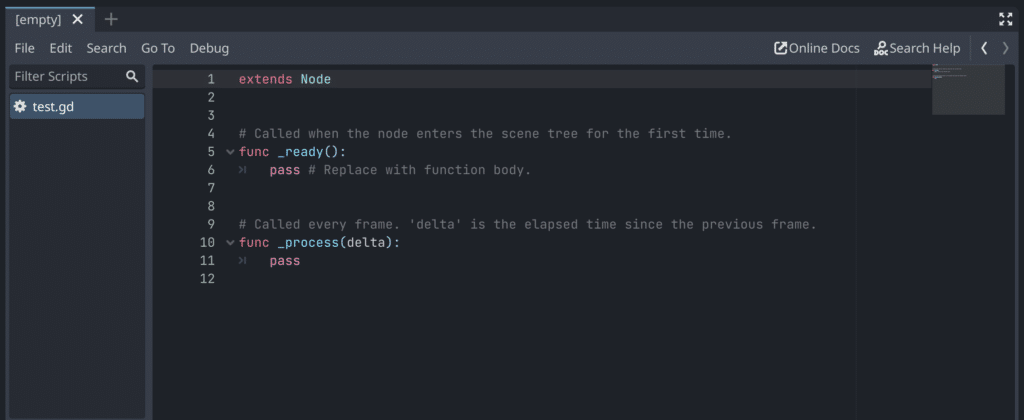This screenshot has width=1024, height=420.
Task: Open the Search menu
Action: pyautogui.click(x=106, y=48)
